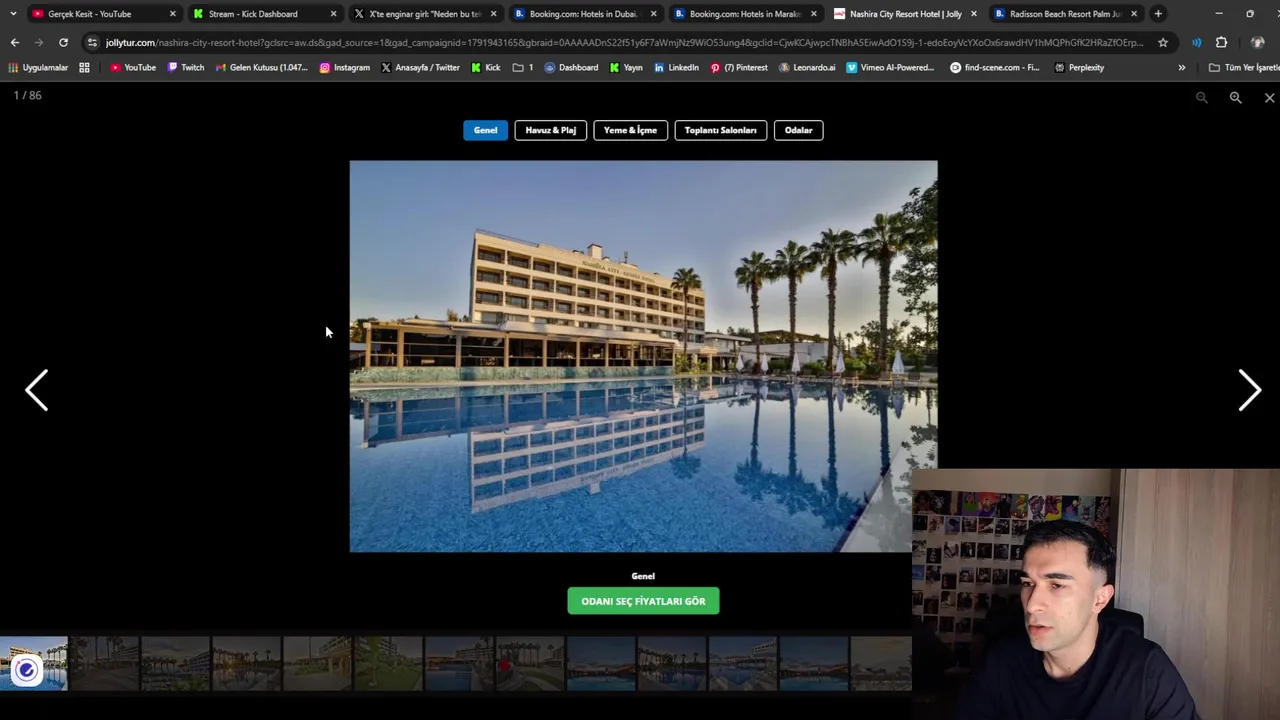This screenshot has width=1280, height=720.
Task: Open the Yayın bookmark
Action: pos(626,67)
